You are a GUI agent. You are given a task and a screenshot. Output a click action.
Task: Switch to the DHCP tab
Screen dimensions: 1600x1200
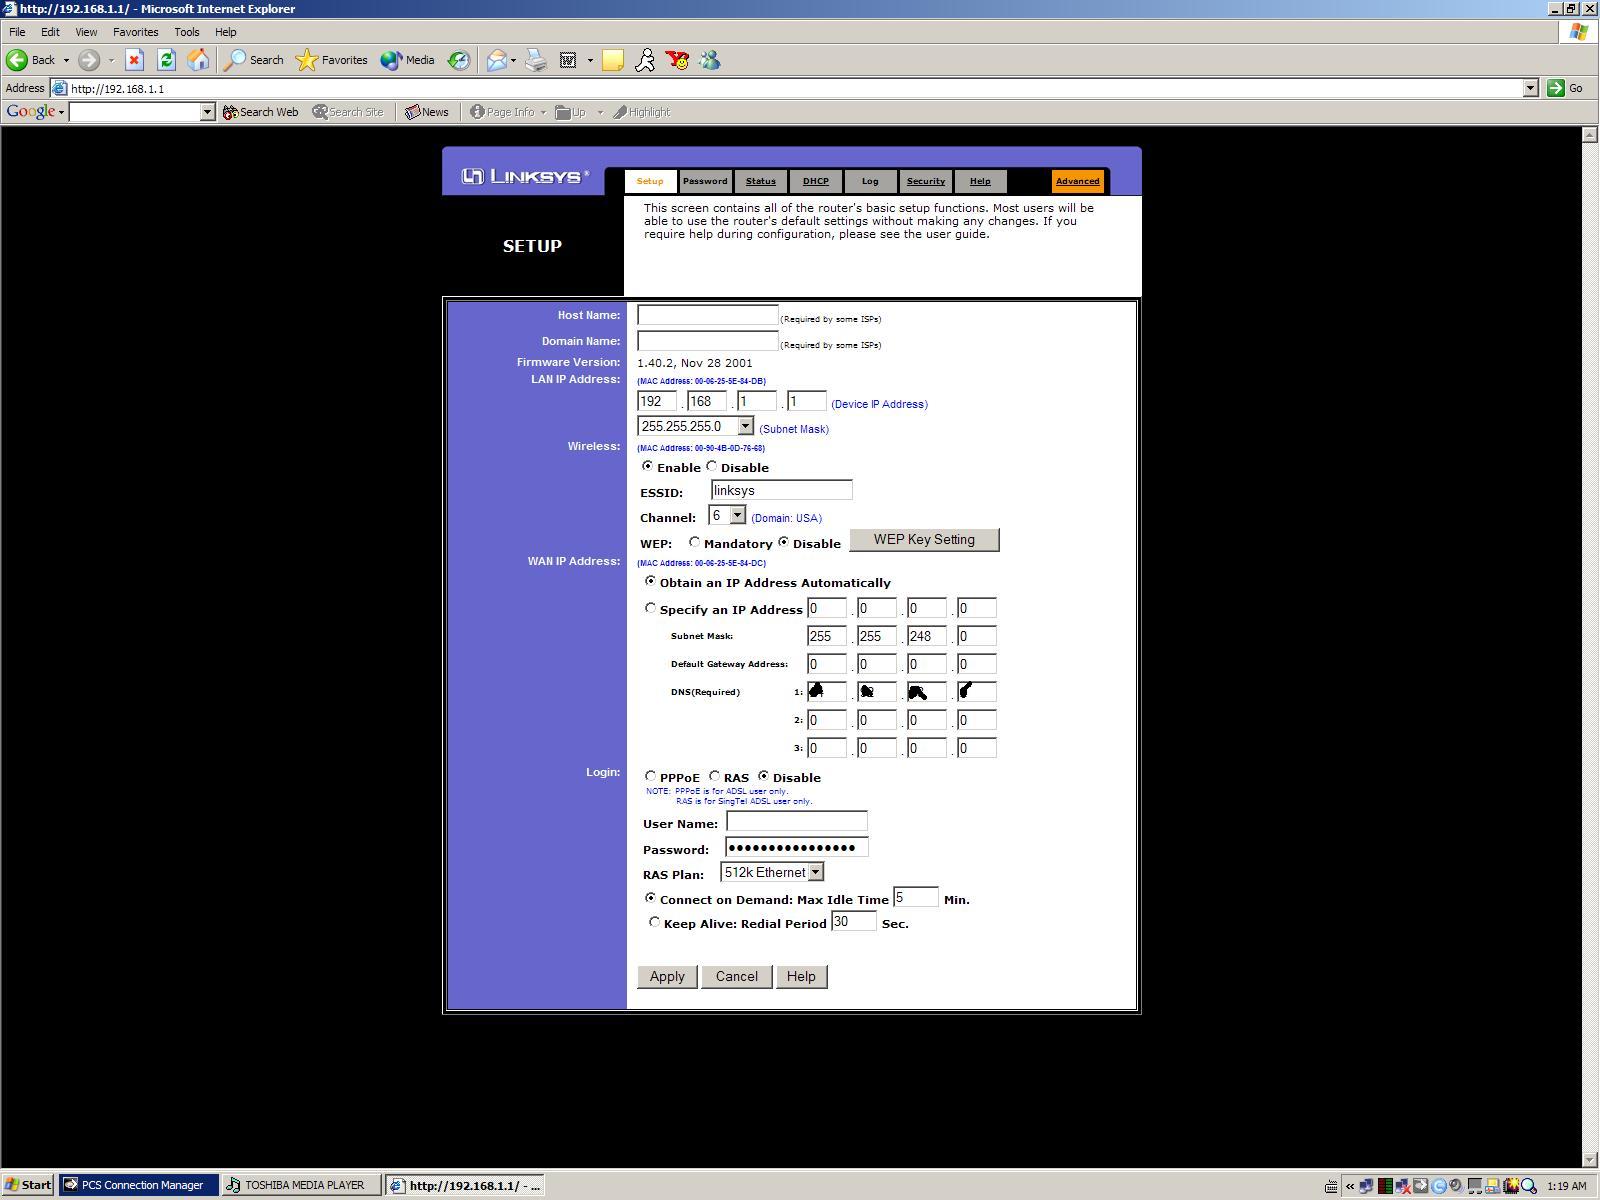815,181
